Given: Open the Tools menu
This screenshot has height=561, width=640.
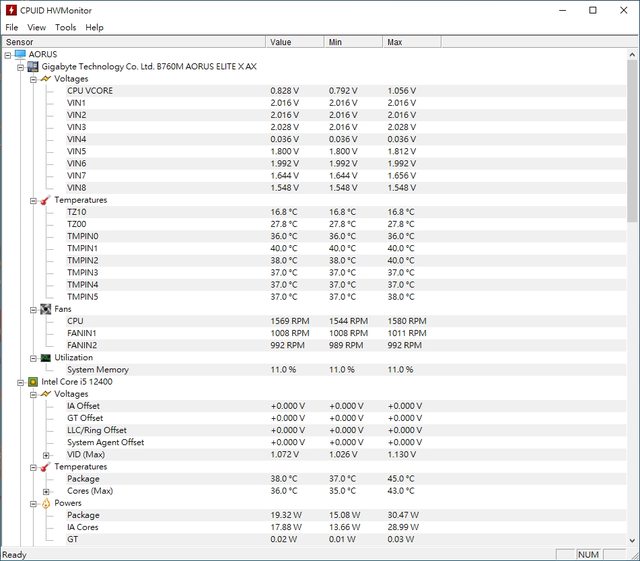Looking at the screenshot, I should point(66,27).
